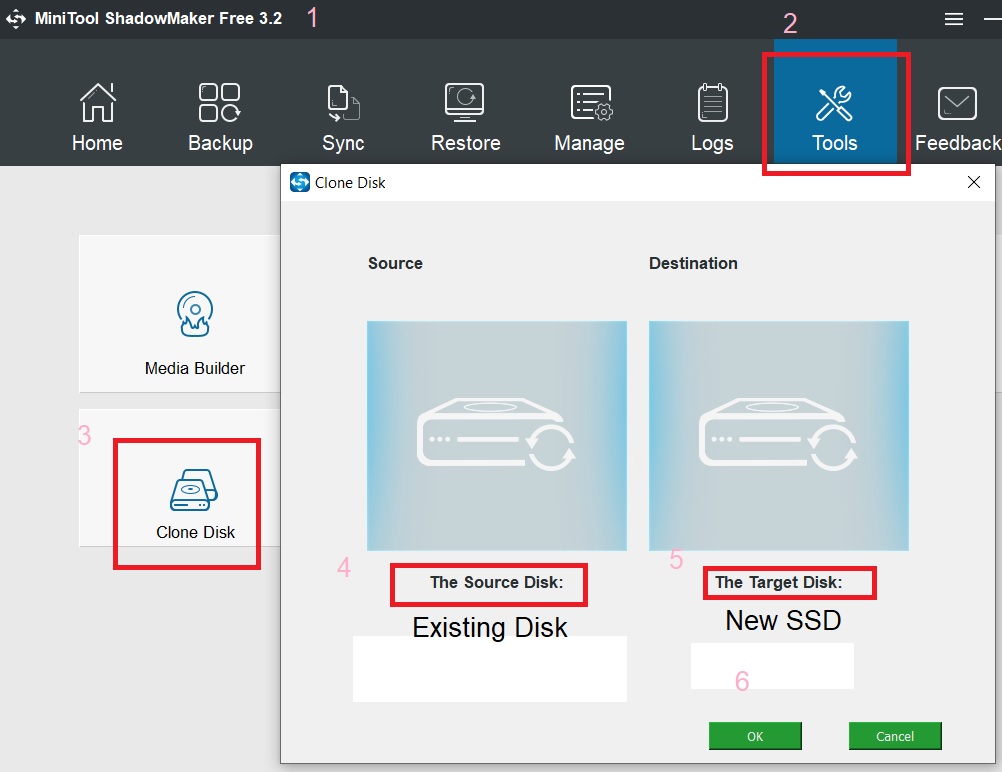Image resolution: width=1002 pixels, height=772 pixels.
Task: Click the Clone Disk dialog title icon
Action: (x=300, y=182)
